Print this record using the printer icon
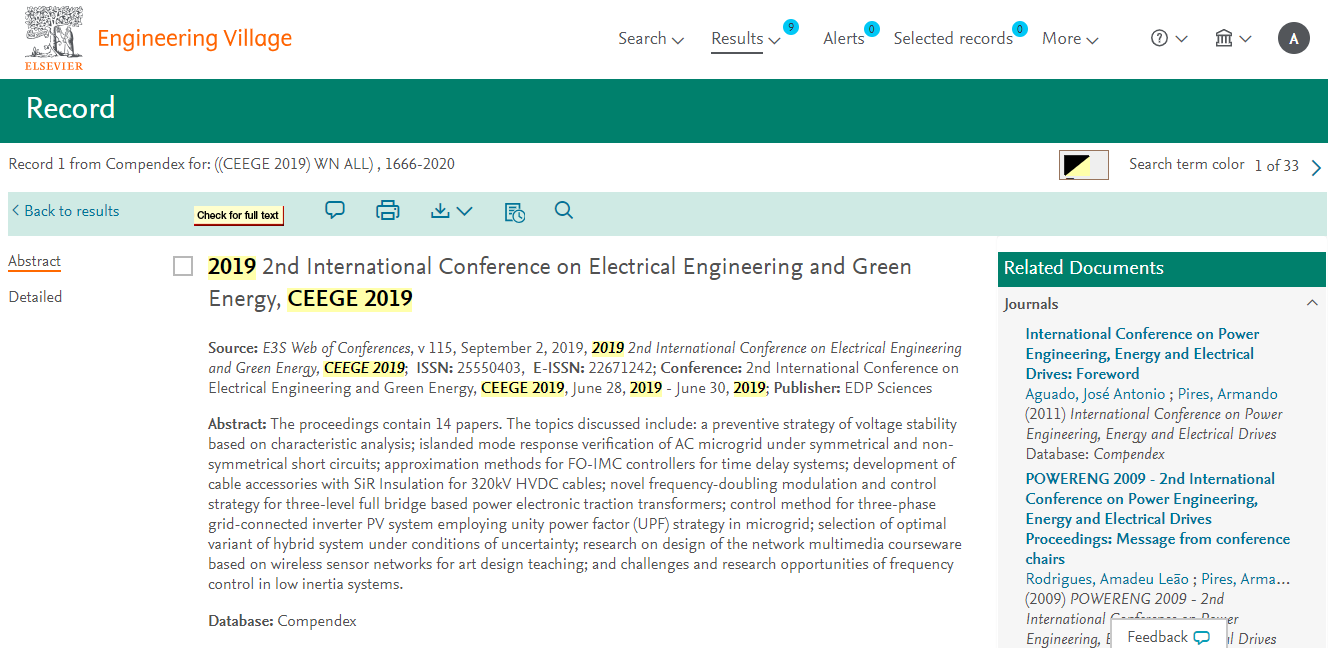1328x648 pixels. tap(387, 210)
